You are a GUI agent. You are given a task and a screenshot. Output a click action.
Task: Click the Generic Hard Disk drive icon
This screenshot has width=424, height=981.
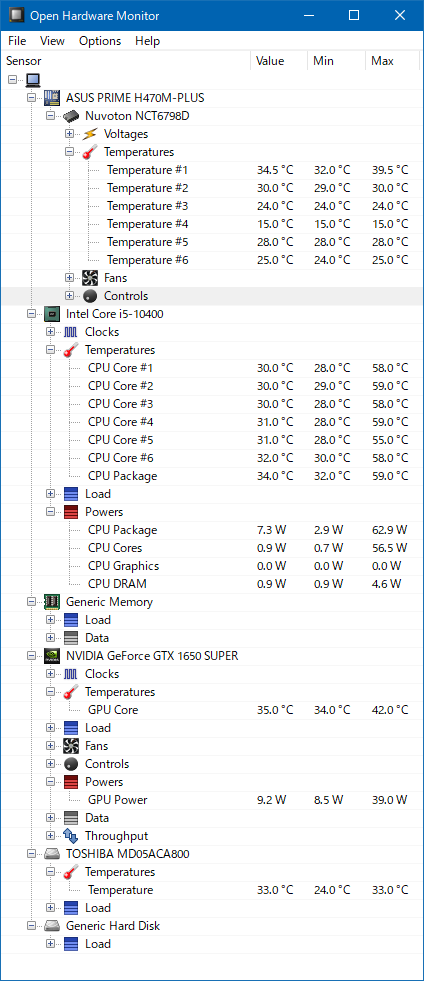(52, 926)
